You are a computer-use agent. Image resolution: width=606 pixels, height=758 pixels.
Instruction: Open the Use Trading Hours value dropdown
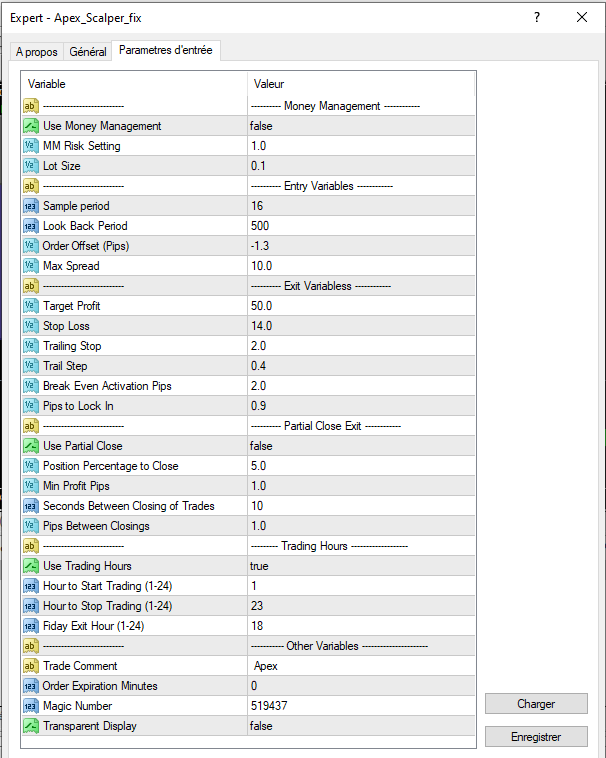point(360,566)
